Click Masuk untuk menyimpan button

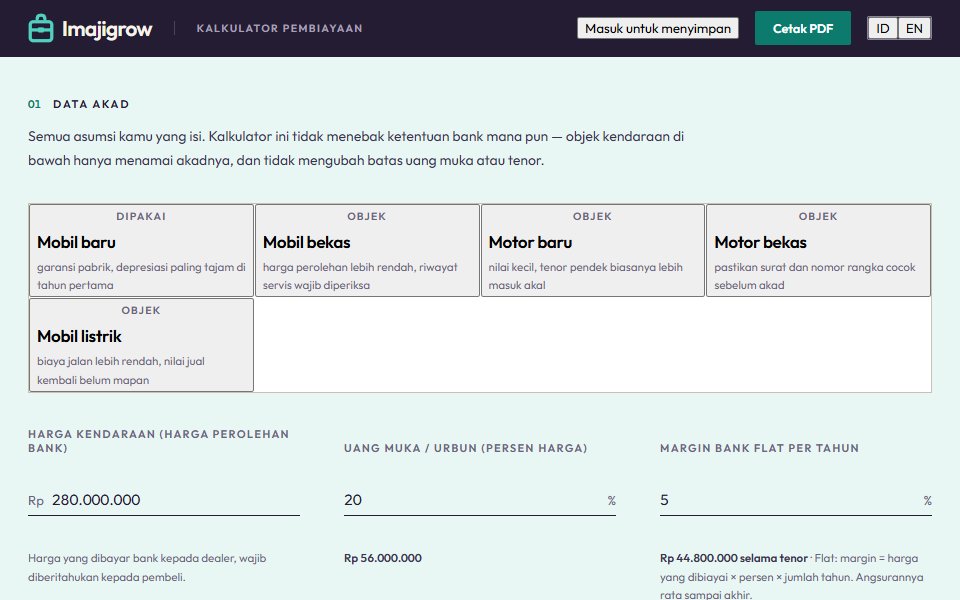tap(658, 28)
